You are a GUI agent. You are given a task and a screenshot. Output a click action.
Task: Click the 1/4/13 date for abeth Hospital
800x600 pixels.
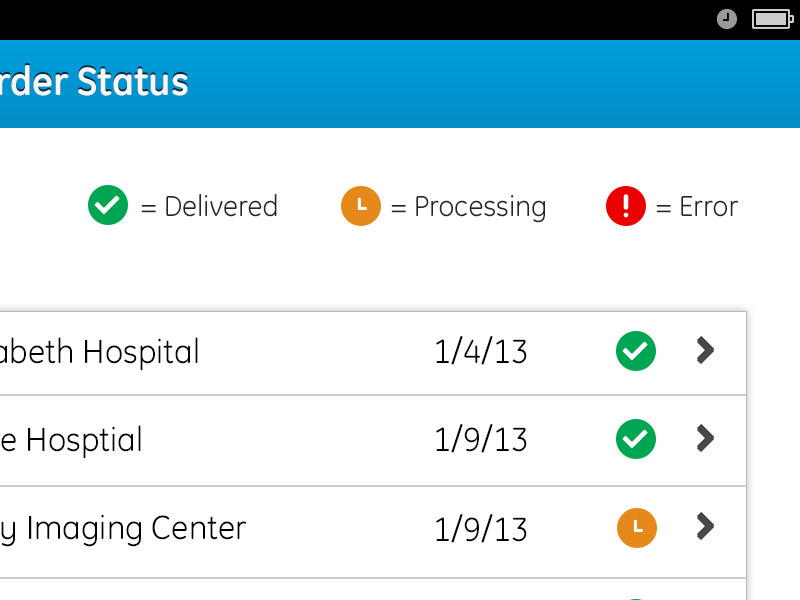click(x=481, y=352)
